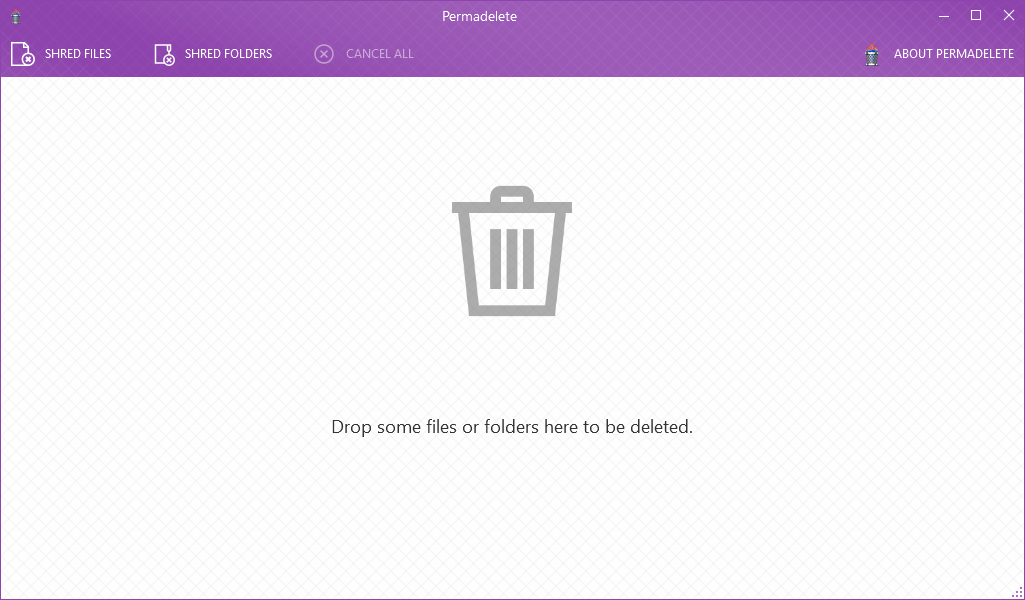Click the SHRED FOLDERS label
This screenshot has height=600, width=1025.
pos(228,54)
